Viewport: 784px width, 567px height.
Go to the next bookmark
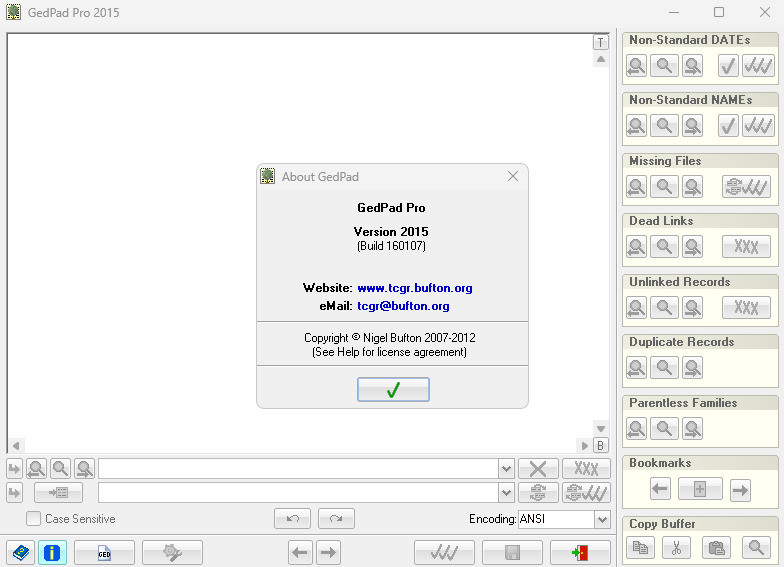[740, 489]
